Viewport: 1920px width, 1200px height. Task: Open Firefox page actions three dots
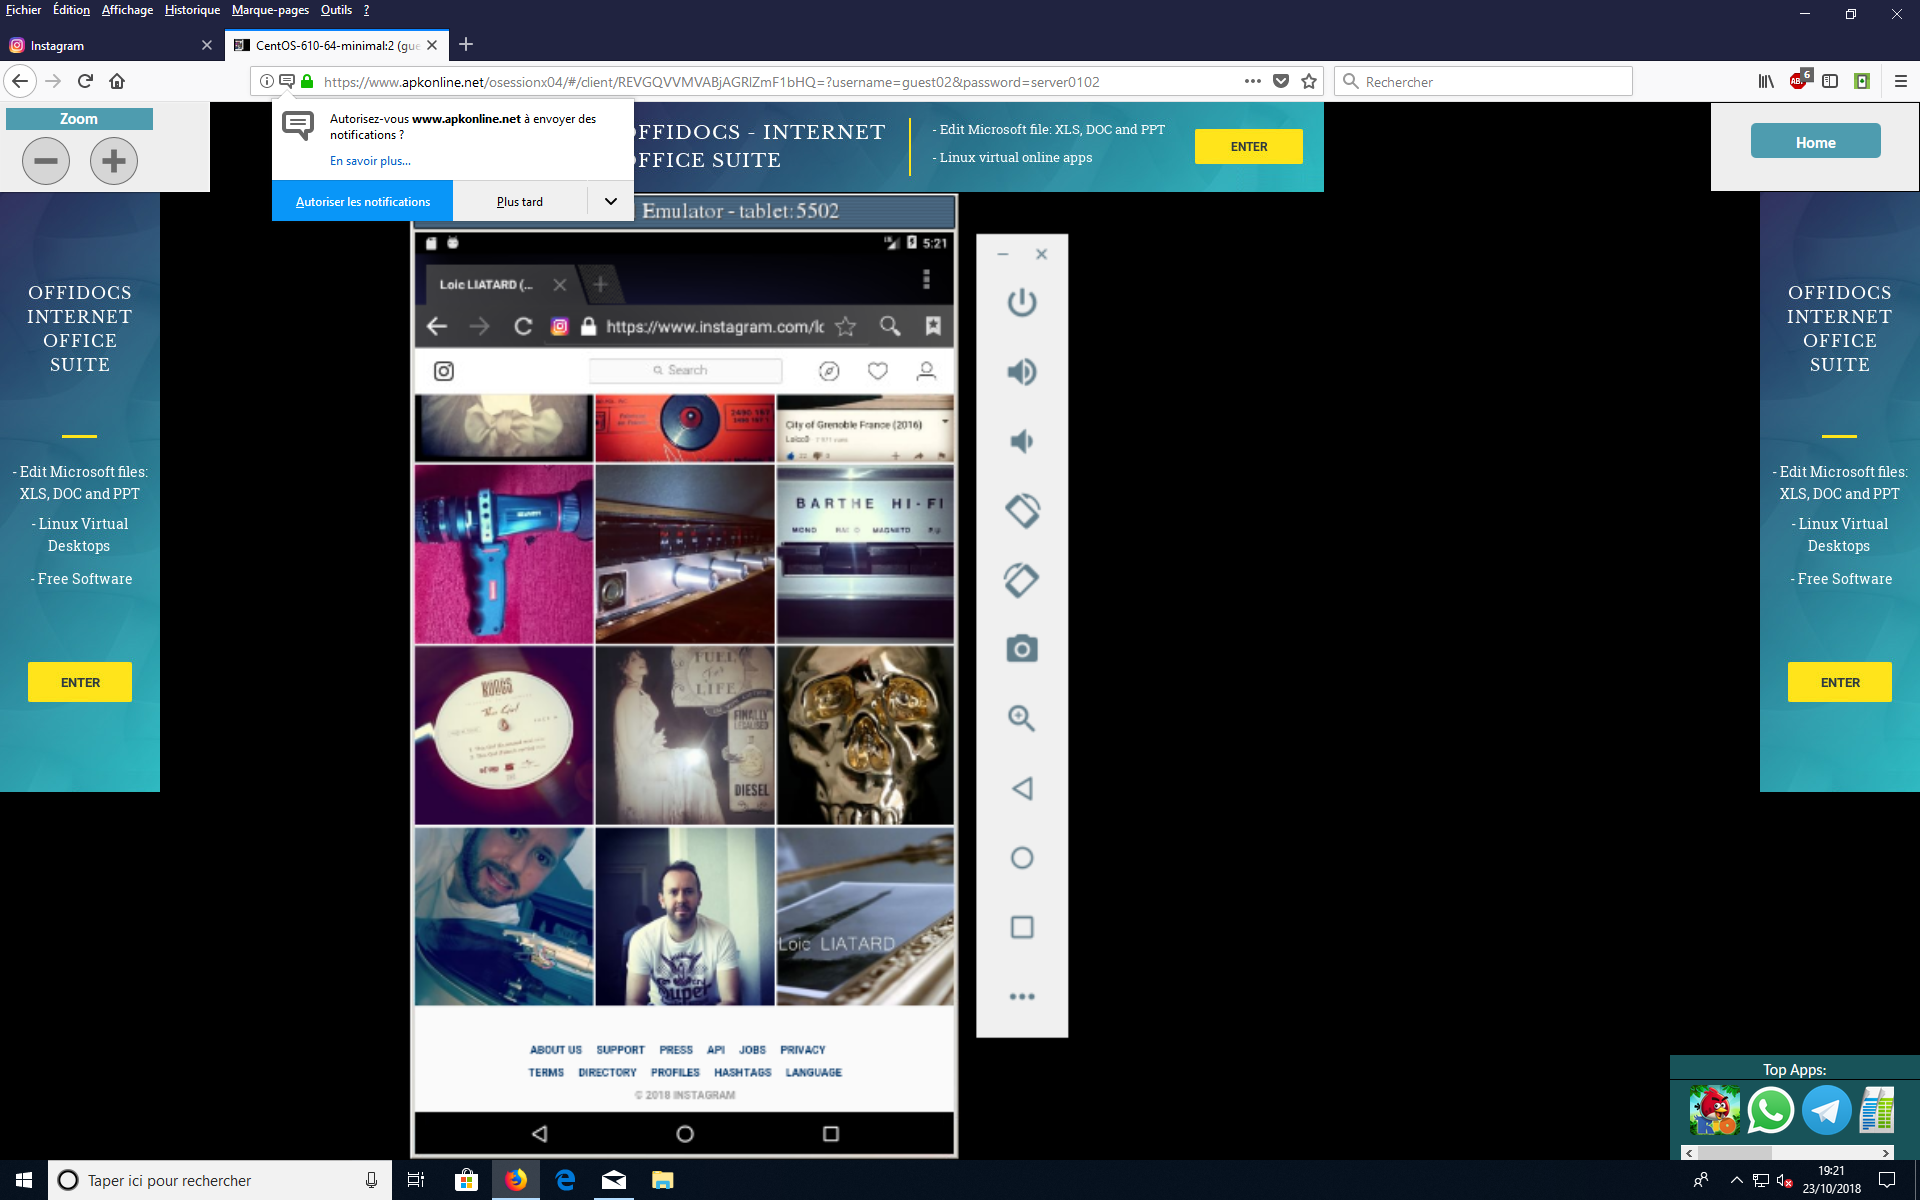tap(1252, 81)
